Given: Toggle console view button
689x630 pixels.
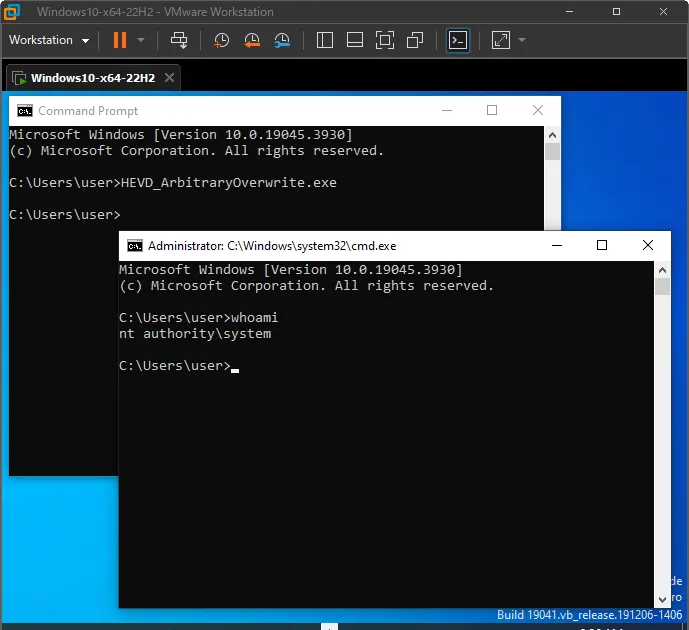Looking at the screenshot, I should coord(458,40).
